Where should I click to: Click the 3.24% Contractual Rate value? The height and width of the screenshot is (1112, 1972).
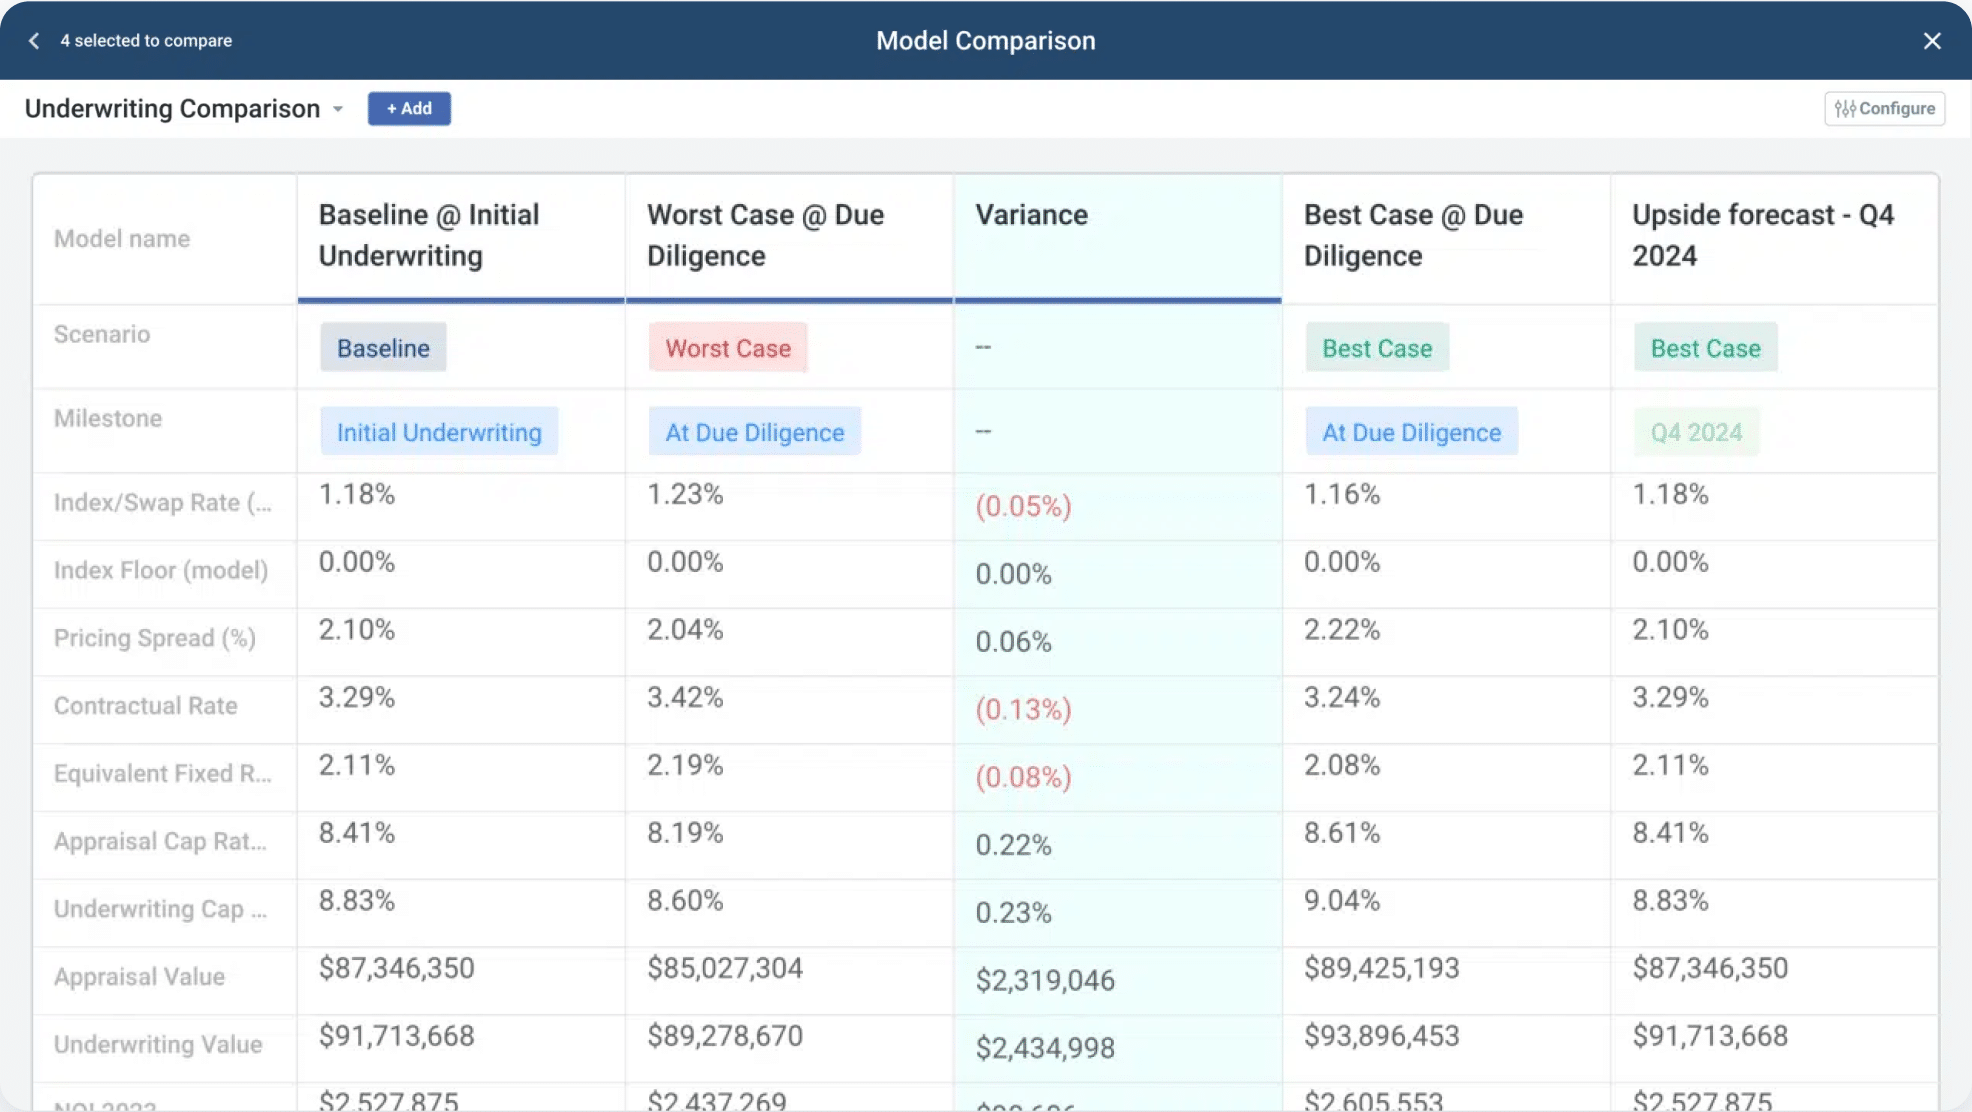(1342, 697)
